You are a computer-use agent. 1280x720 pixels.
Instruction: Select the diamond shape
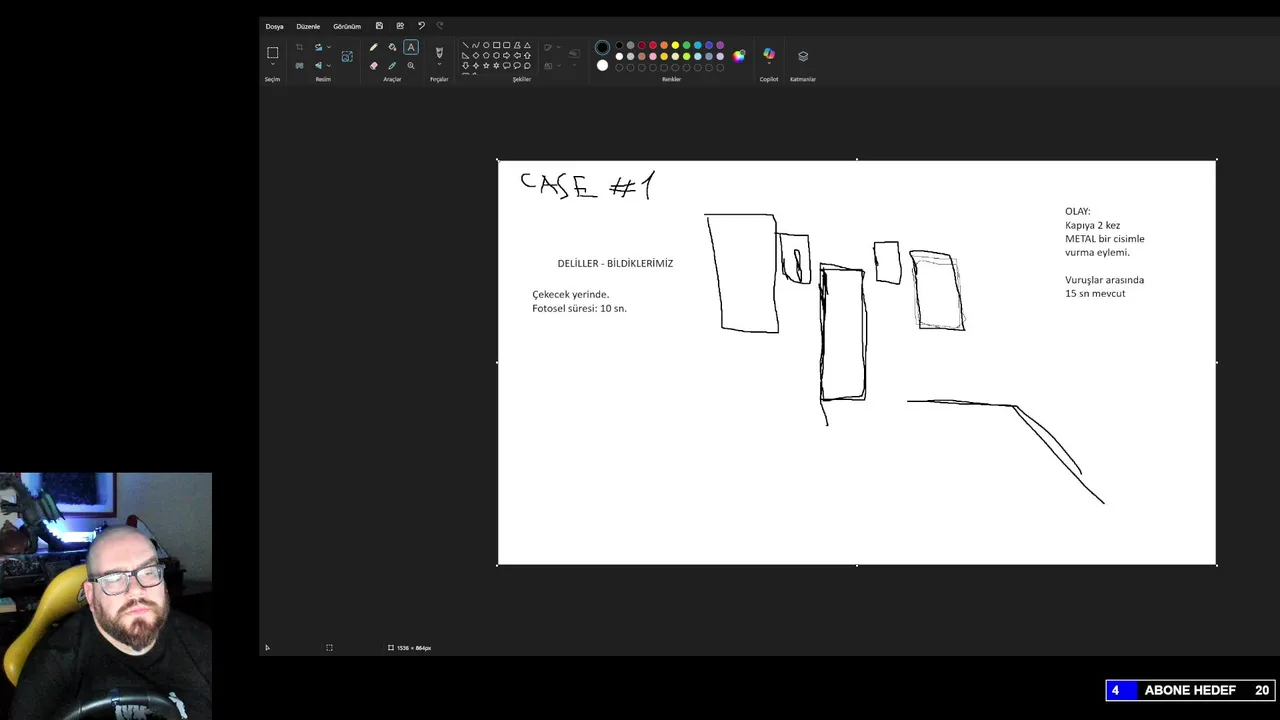point(476,55)
